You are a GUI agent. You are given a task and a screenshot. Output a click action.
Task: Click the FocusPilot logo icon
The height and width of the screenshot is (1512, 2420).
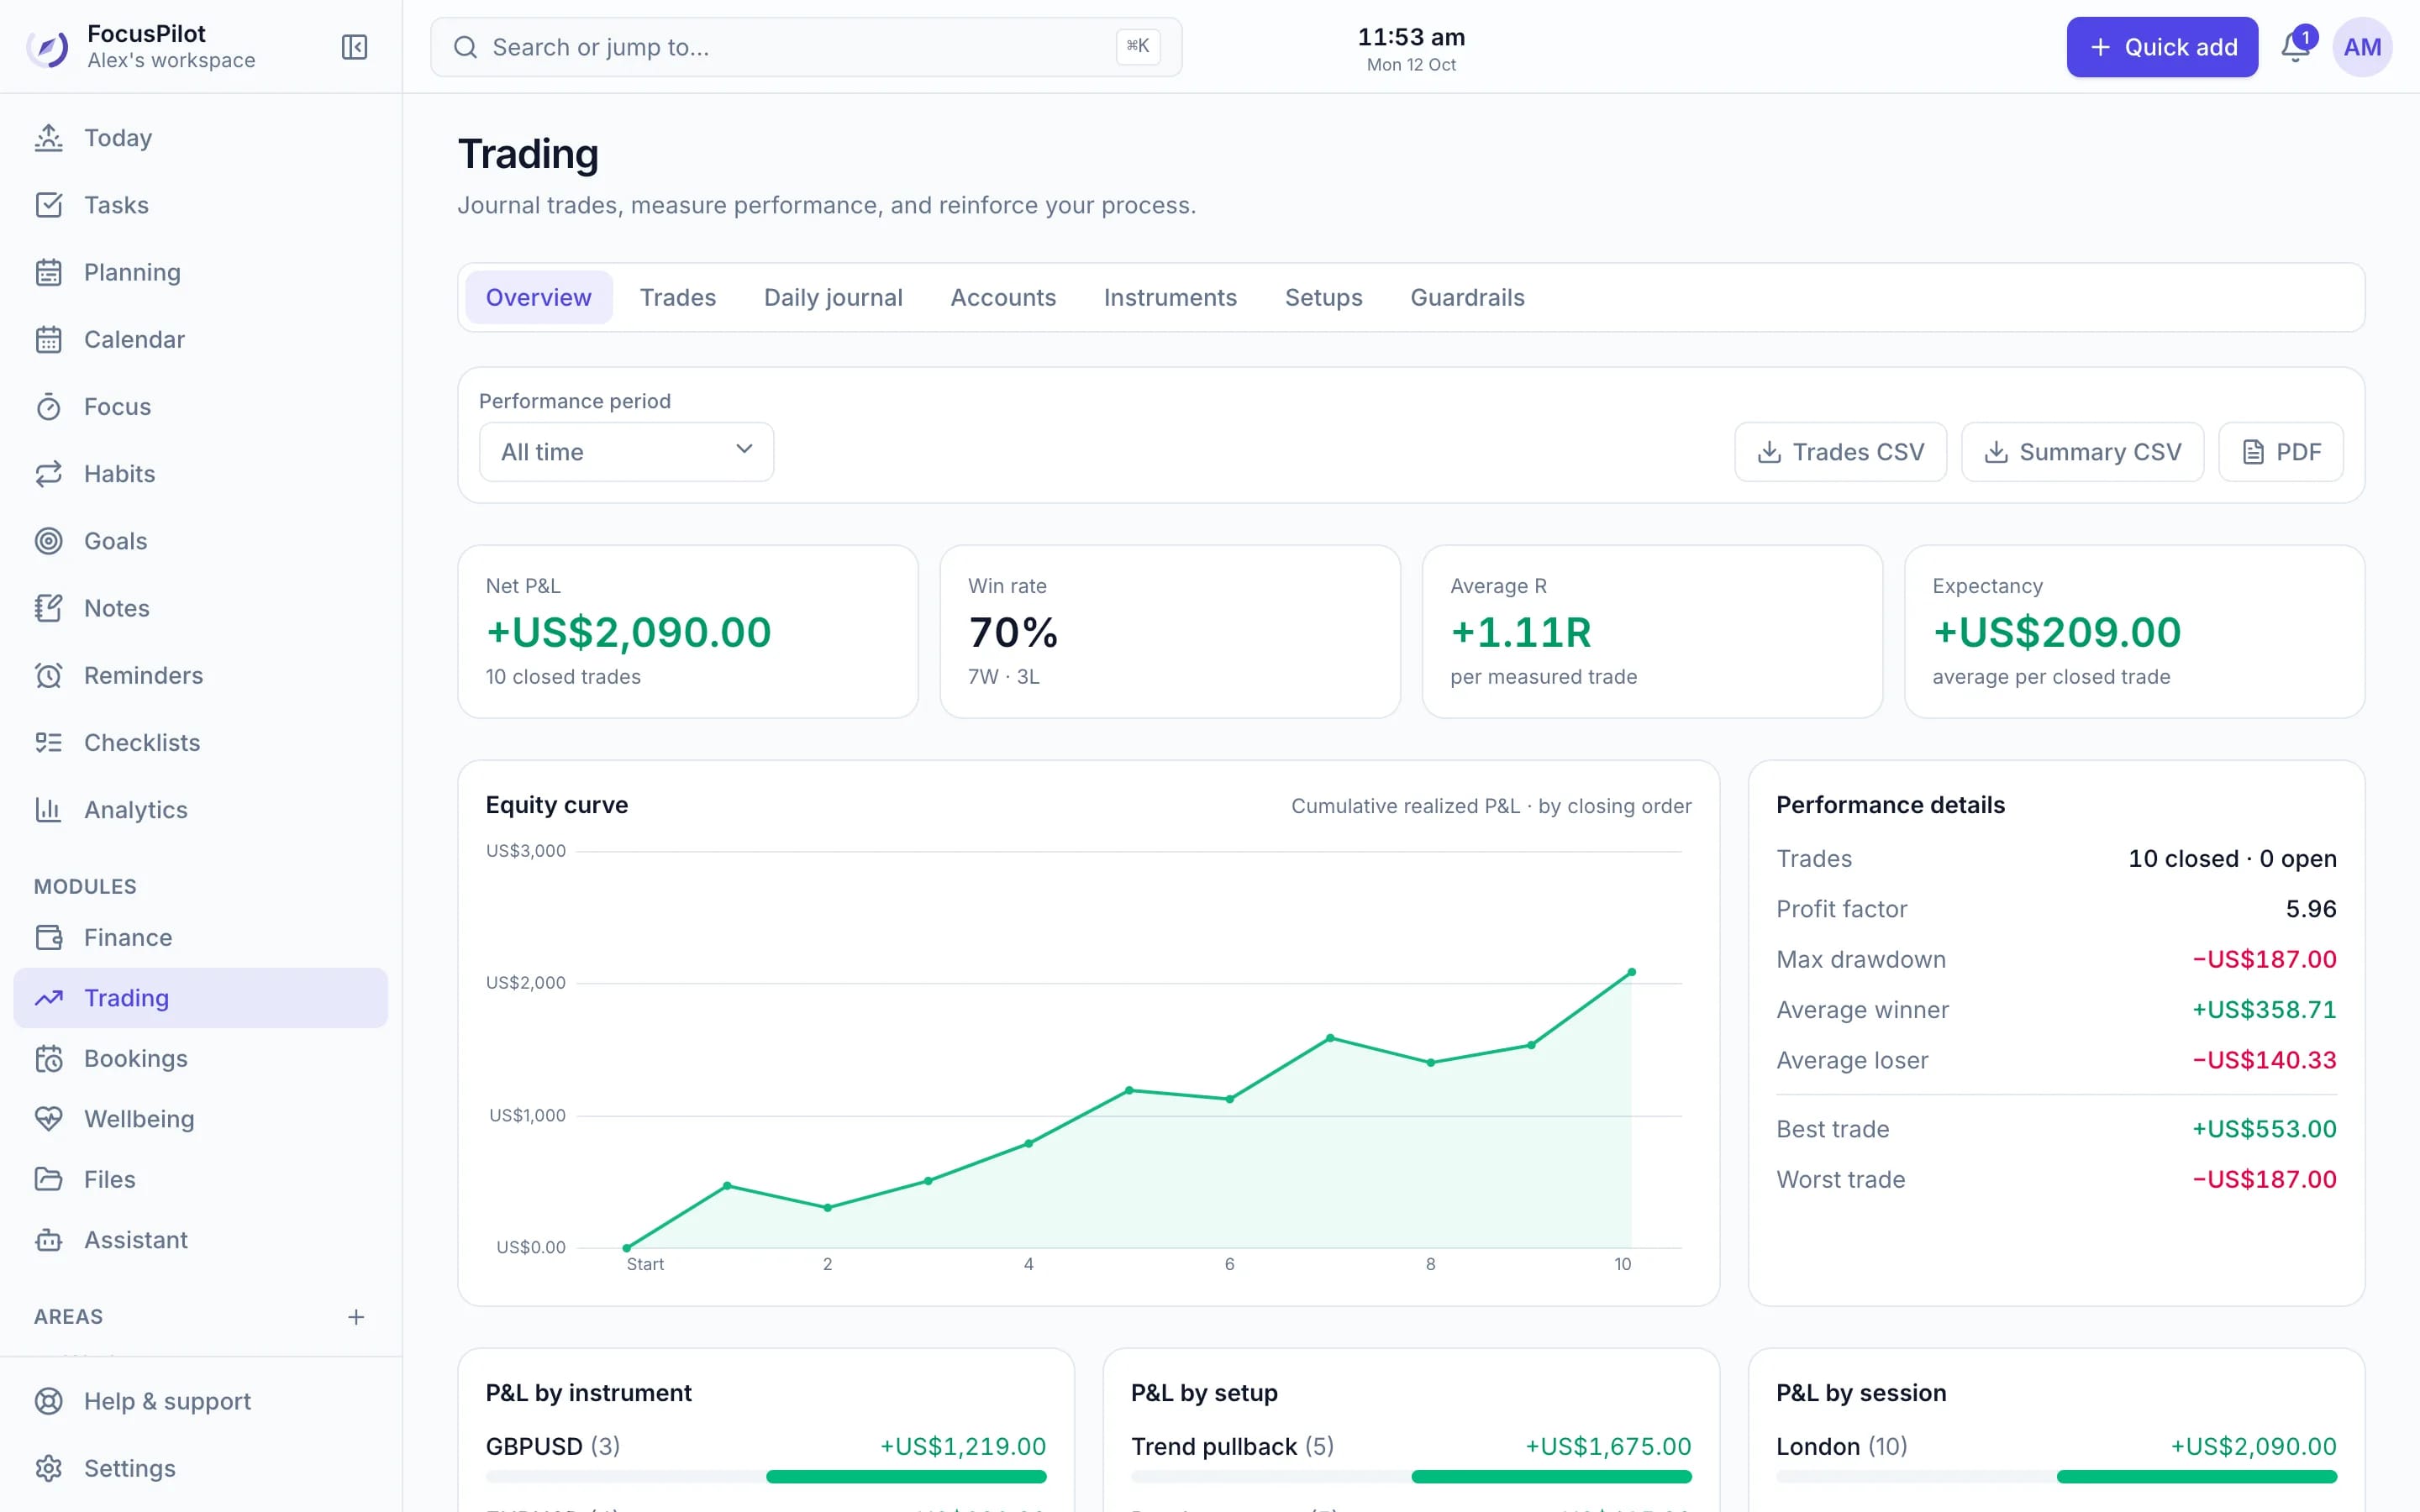(48, 47)
